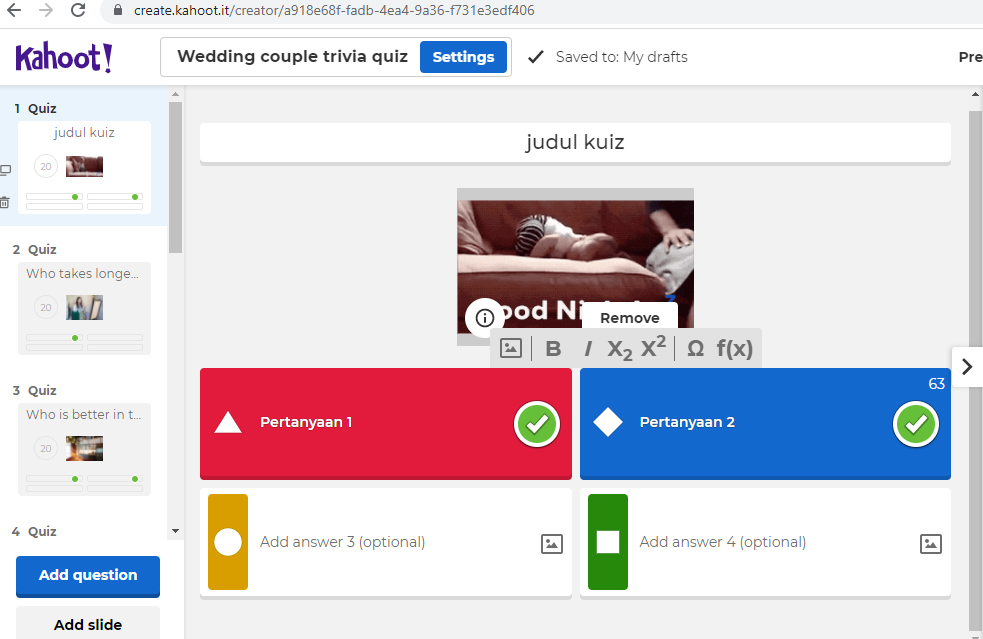Click the green square answer shape
Image resolution: width=983 pixels, height=639 pixels.
(607, 542)
